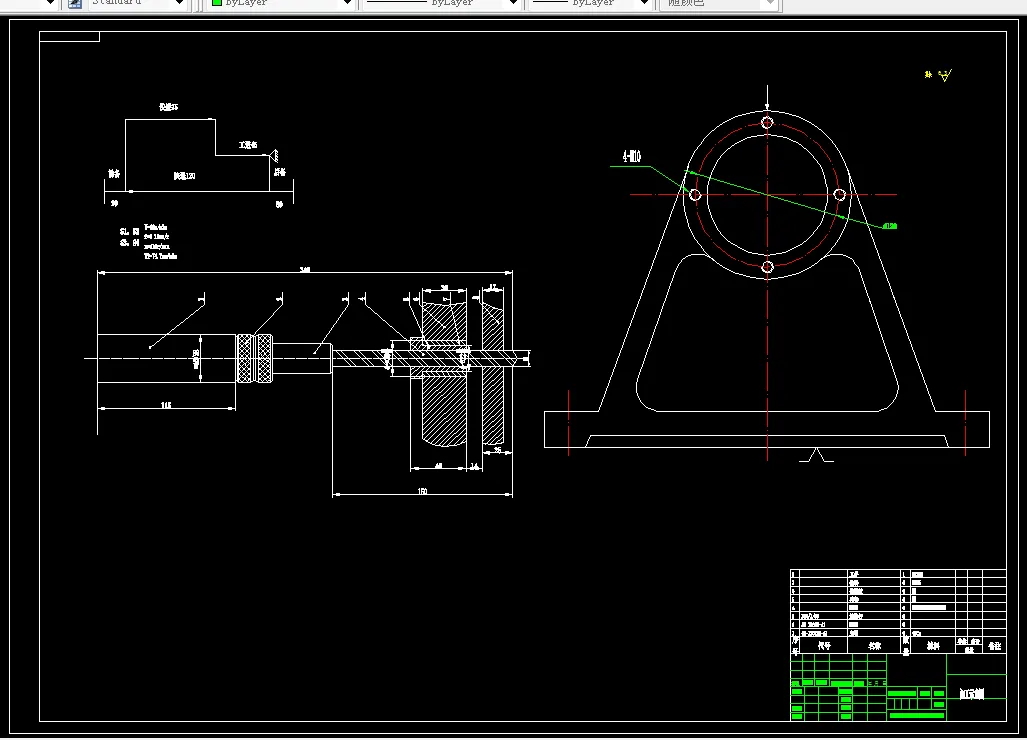The image size is (1027, 740).
Task: Select the 名称 header cell in parts list
Action: 874,645
